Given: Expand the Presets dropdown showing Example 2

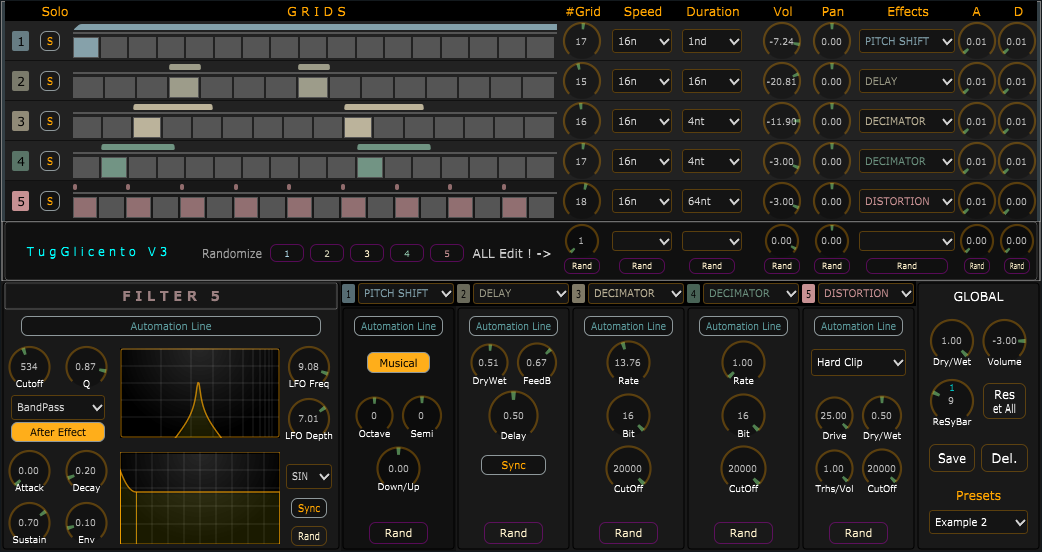Looking at the screenshot, I should tap(977, 522).
